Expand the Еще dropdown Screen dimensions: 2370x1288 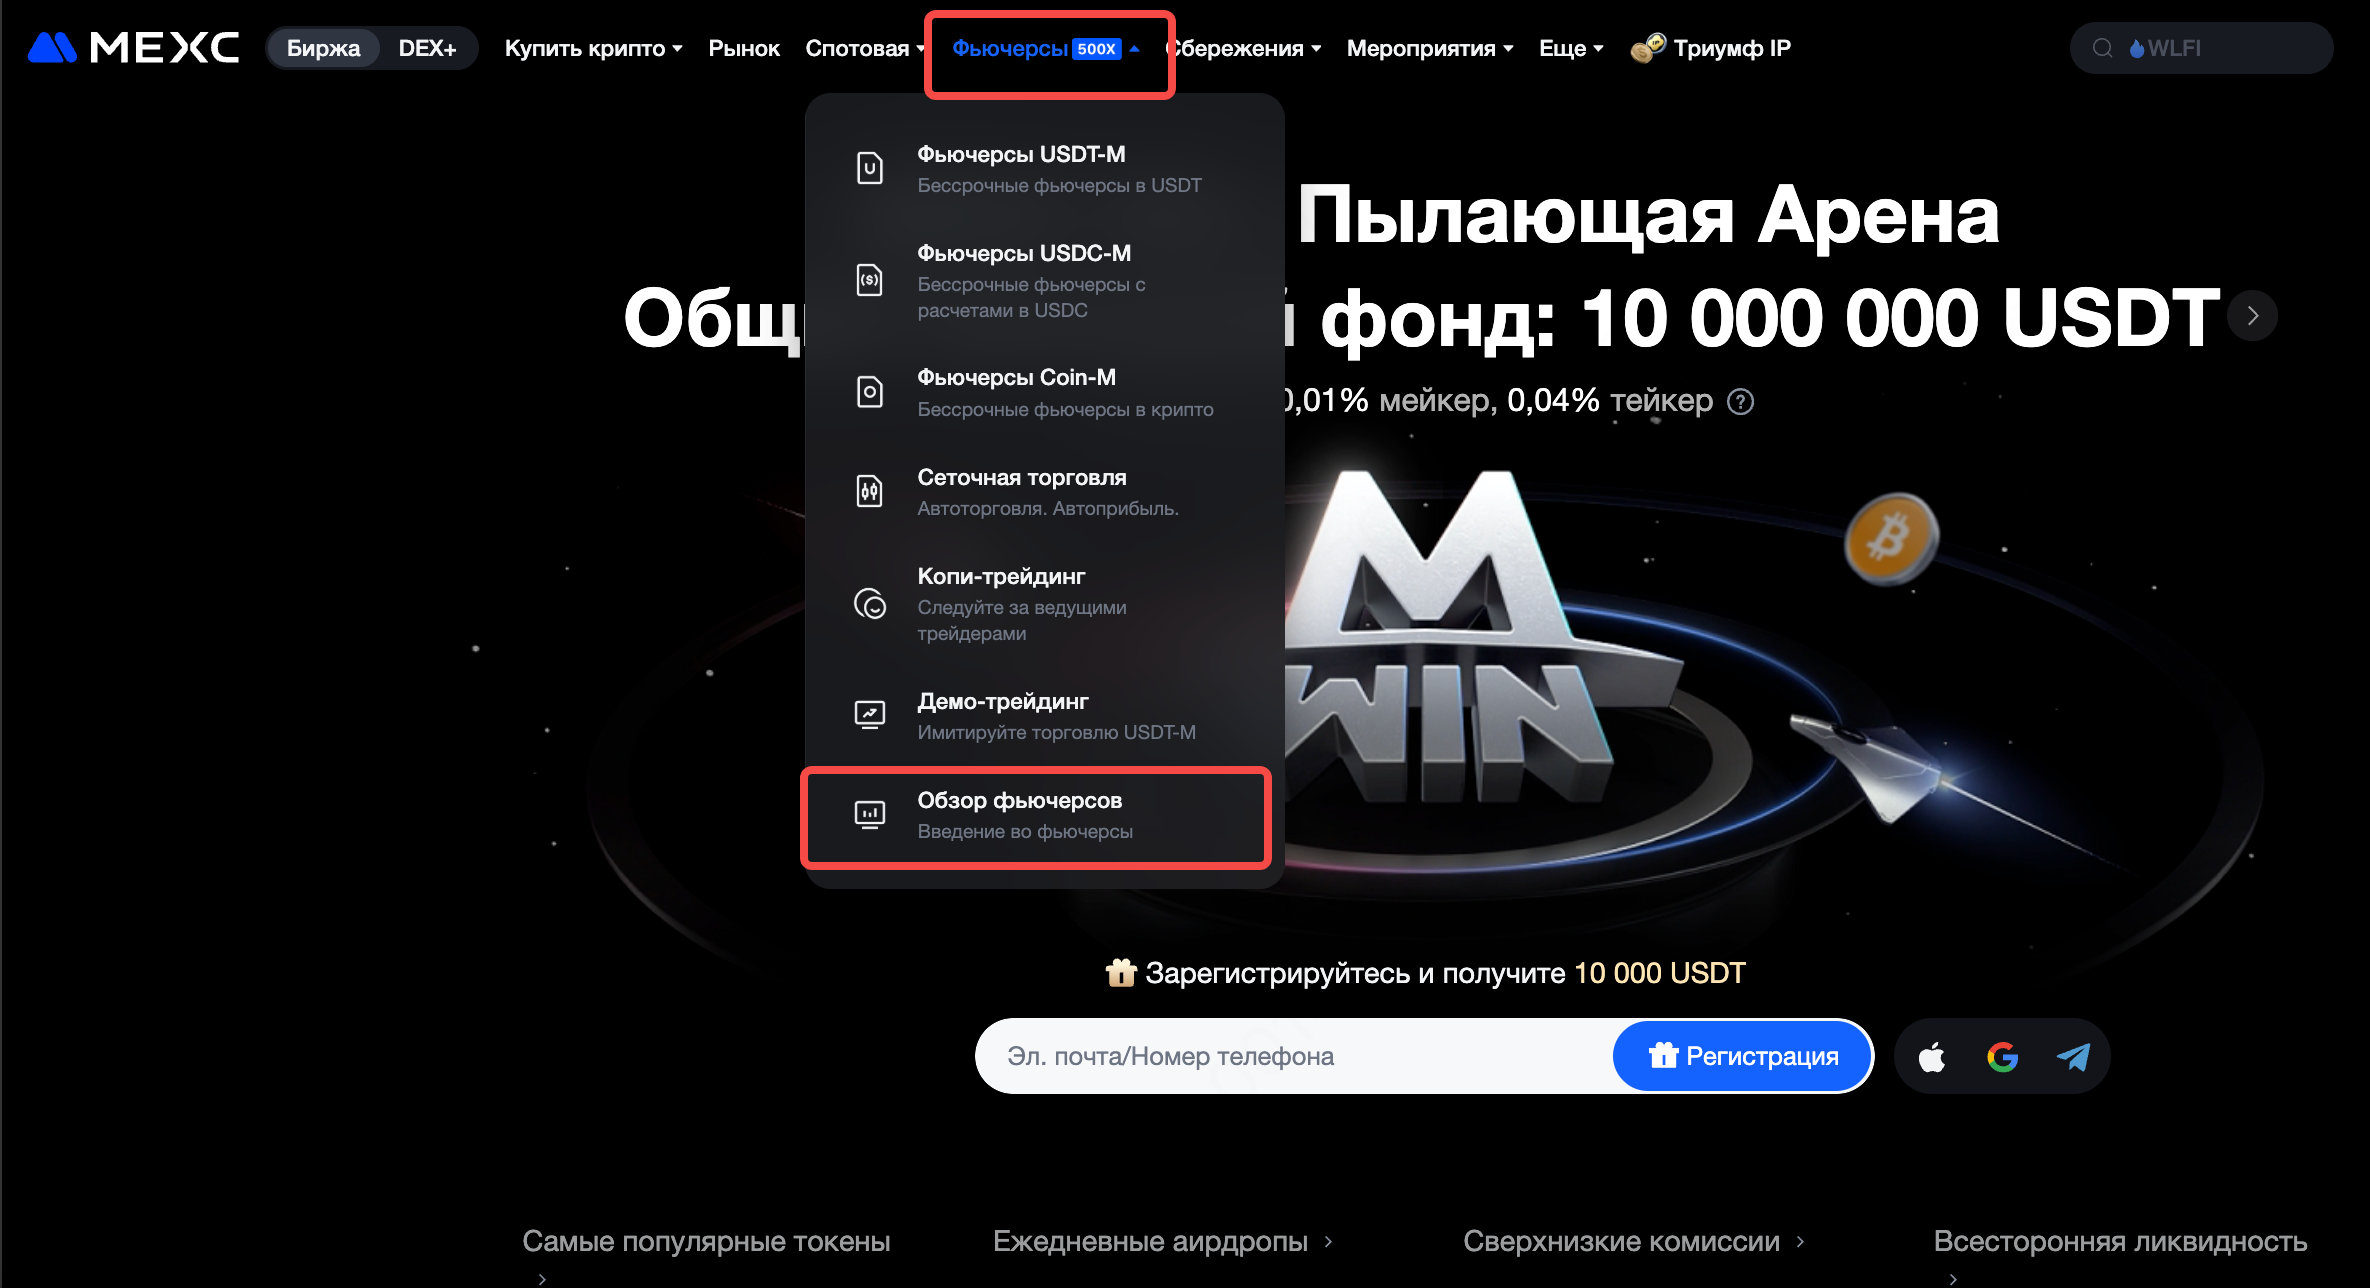click(x=1571, y=48)
